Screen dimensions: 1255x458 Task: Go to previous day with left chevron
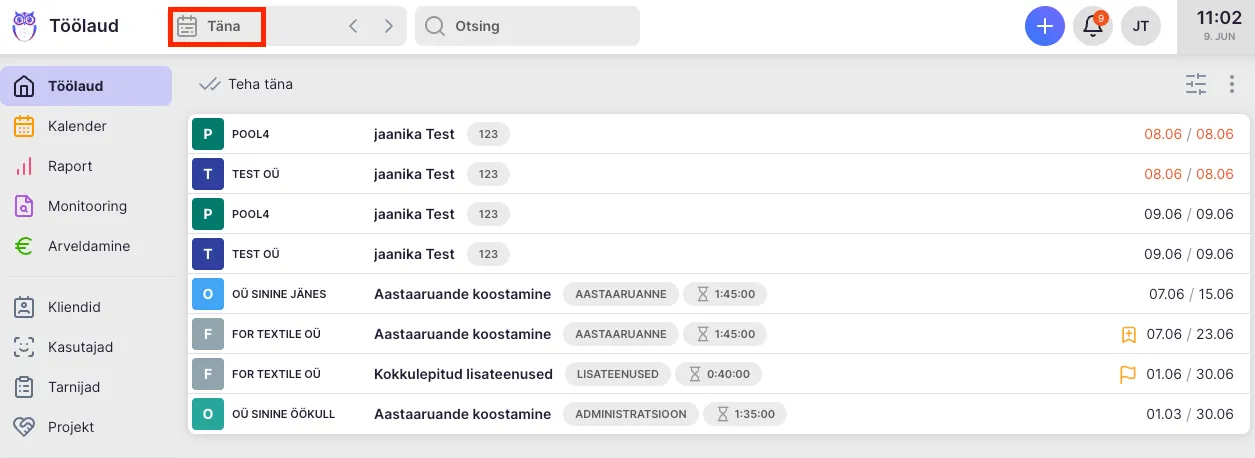353,26
